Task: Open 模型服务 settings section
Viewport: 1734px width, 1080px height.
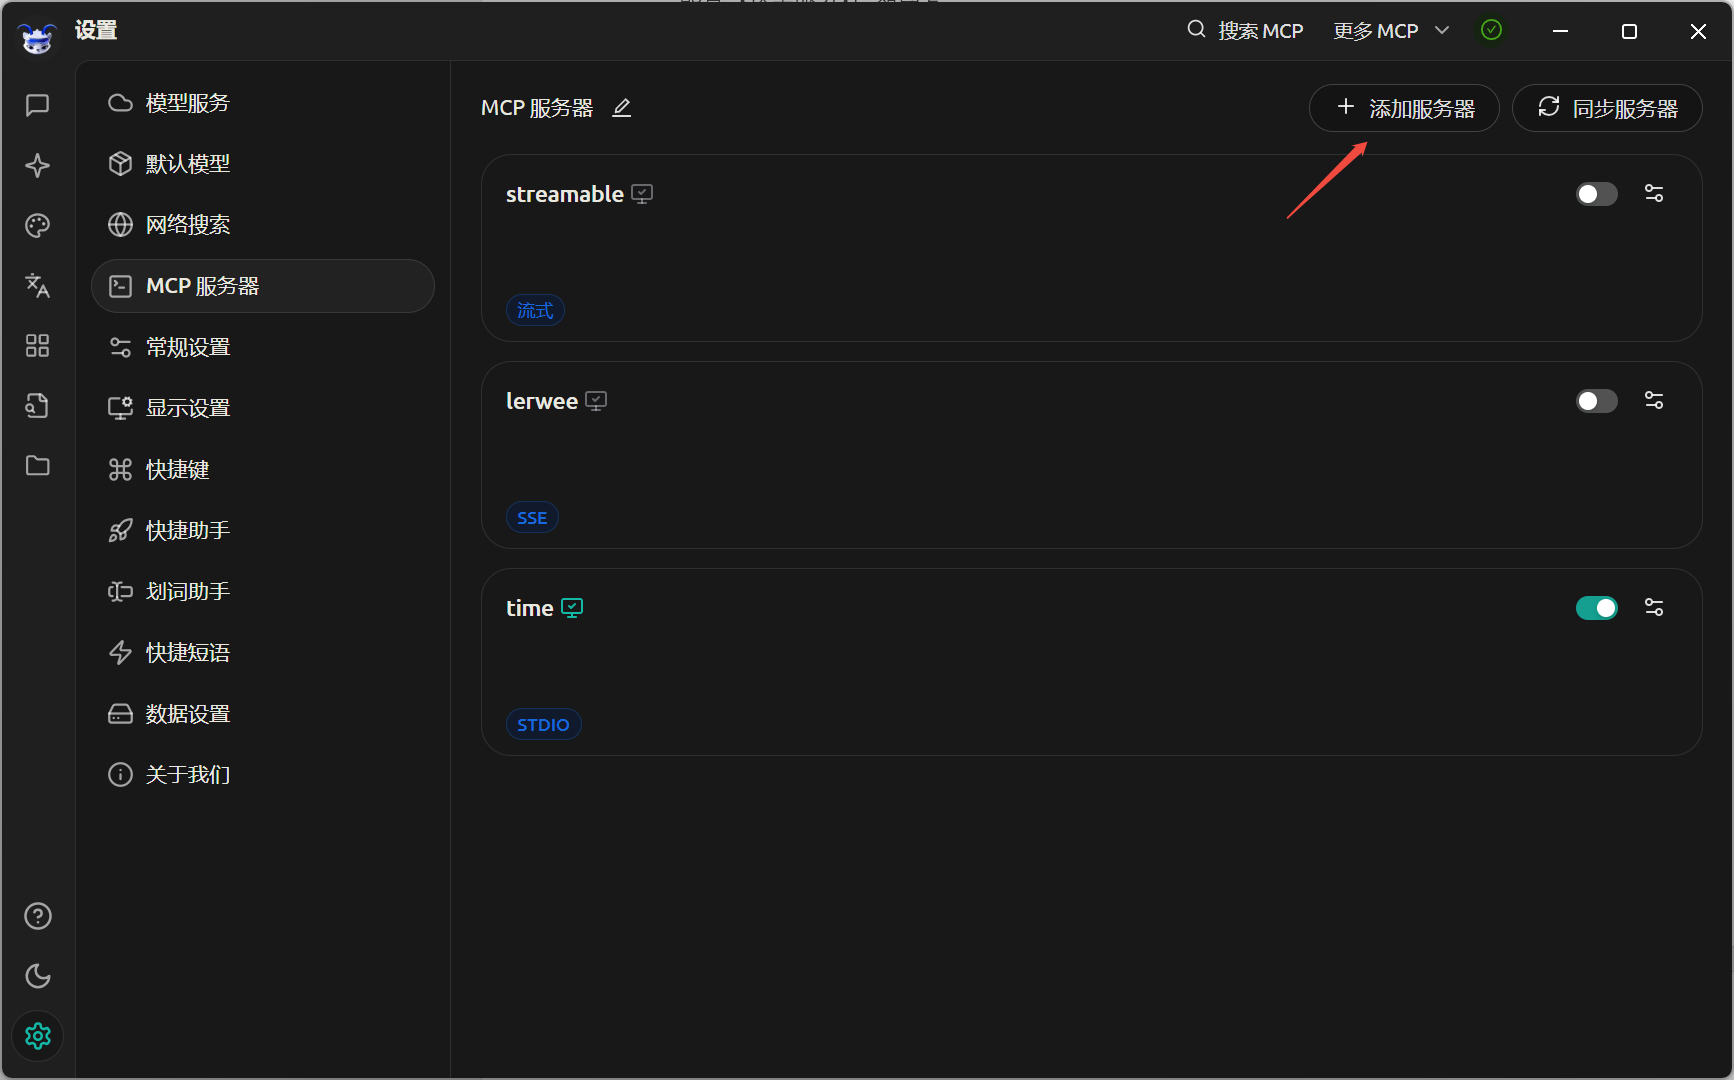Action: click(x=262, y=103)
